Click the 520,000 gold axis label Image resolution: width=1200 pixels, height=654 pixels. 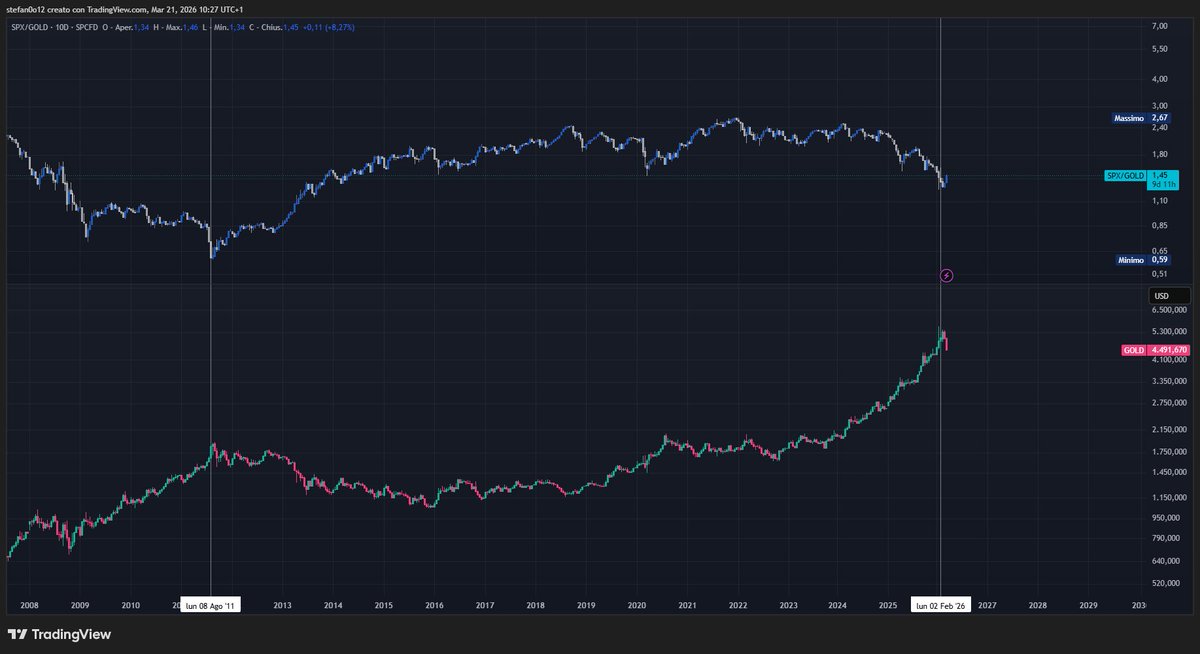pyautogui.click(x=1165, y=583)
